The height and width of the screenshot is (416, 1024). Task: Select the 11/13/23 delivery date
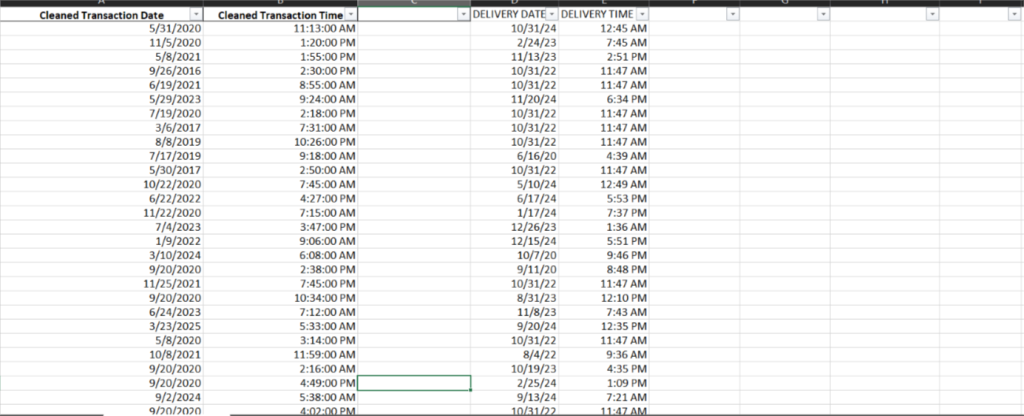[515, 57]
